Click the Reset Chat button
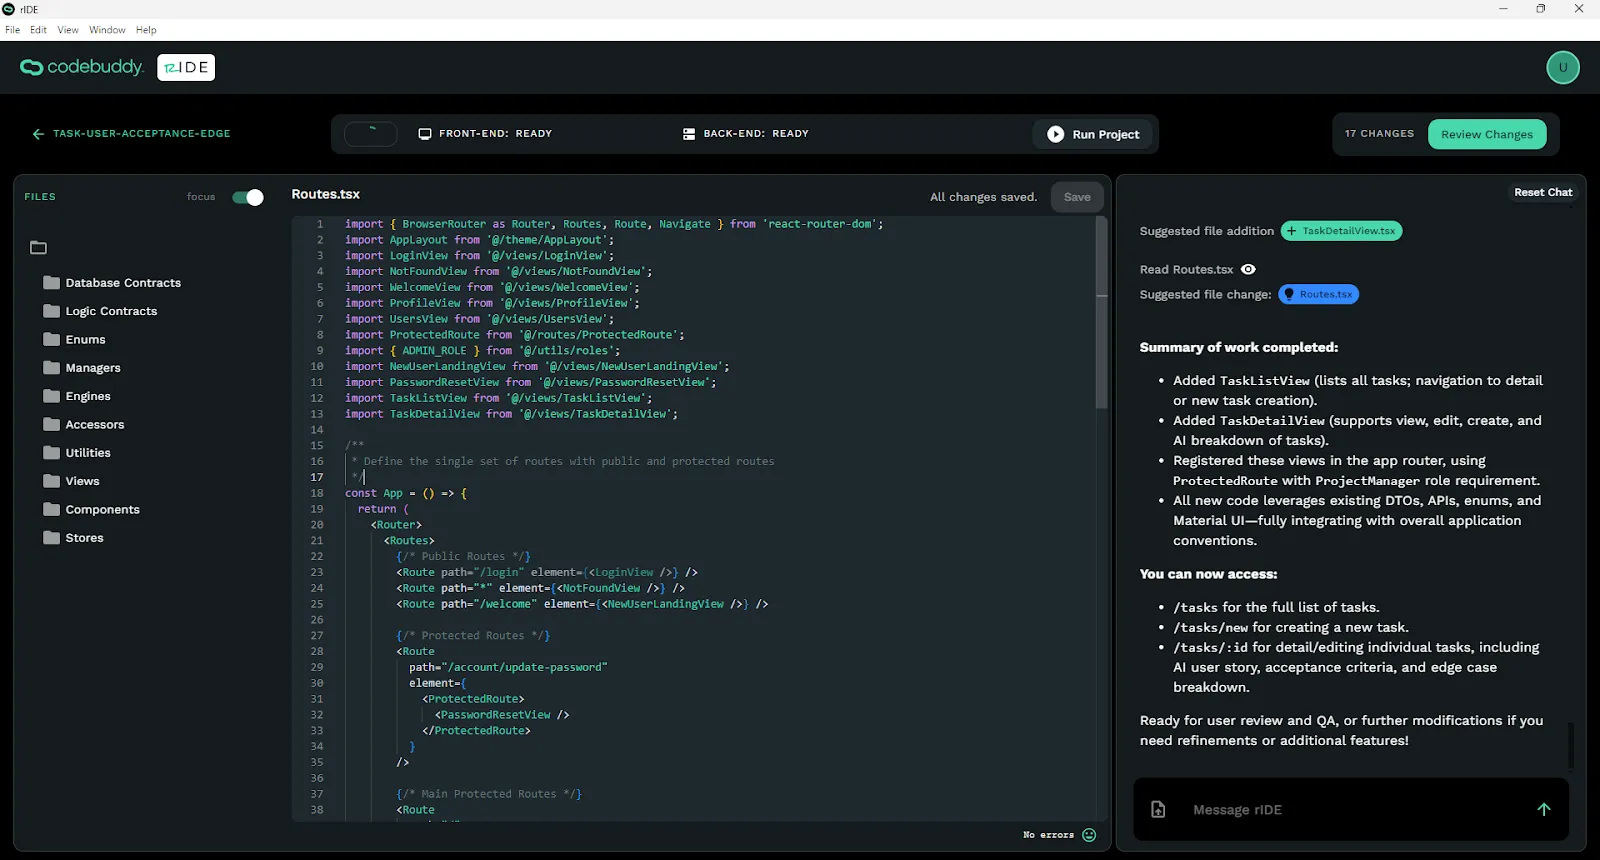This screenshot has height=860, width=1600. click(1543, 192)
